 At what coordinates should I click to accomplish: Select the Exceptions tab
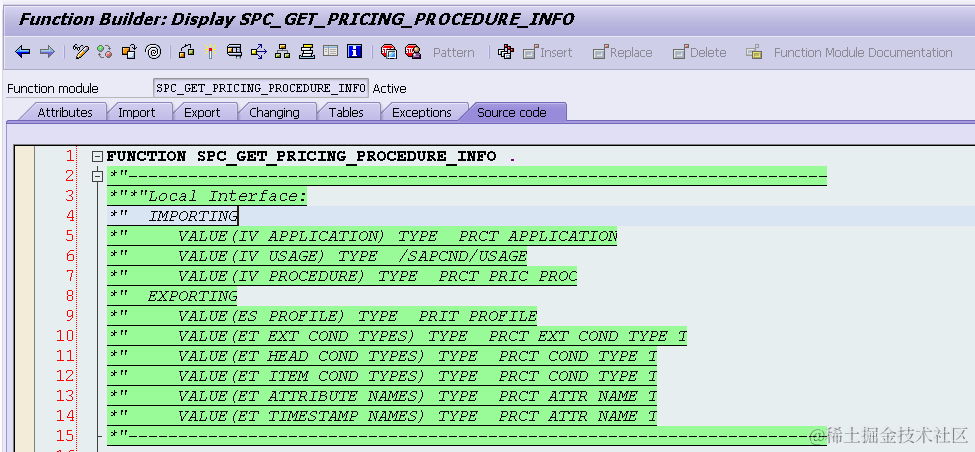[422, 113]
